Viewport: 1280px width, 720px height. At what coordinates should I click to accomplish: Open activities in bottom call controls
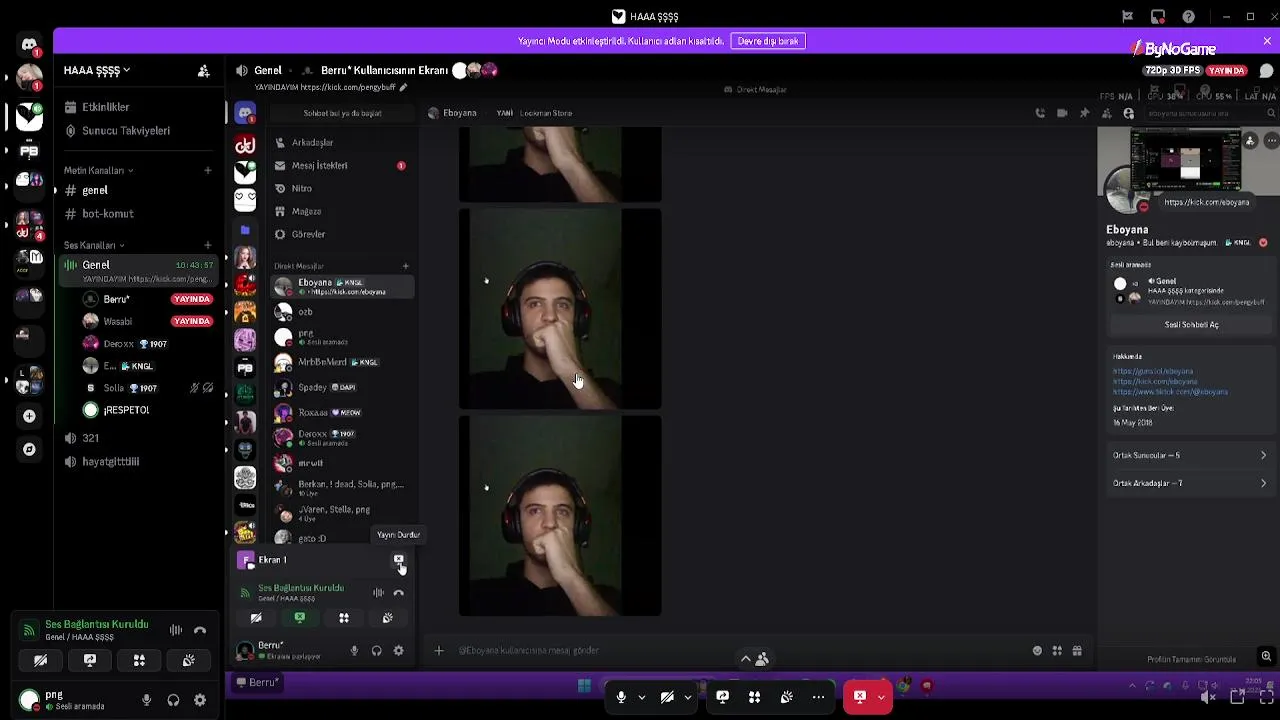(754, 697)
